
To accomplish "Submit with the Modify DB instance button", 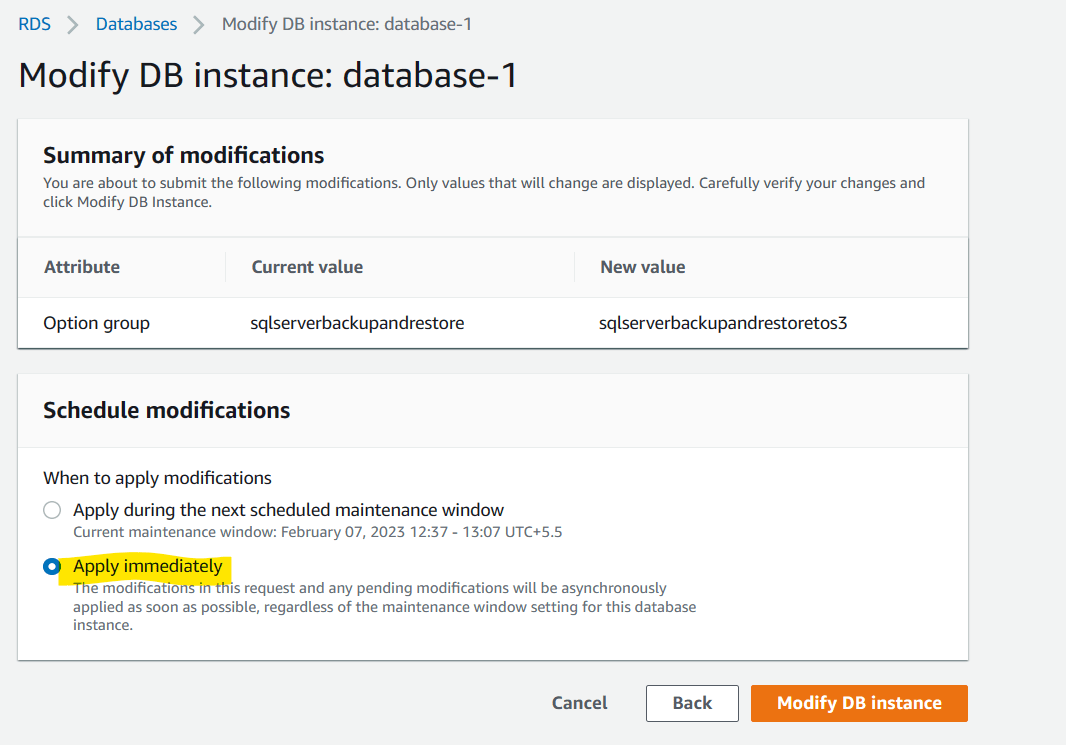I will coord(859,703).
